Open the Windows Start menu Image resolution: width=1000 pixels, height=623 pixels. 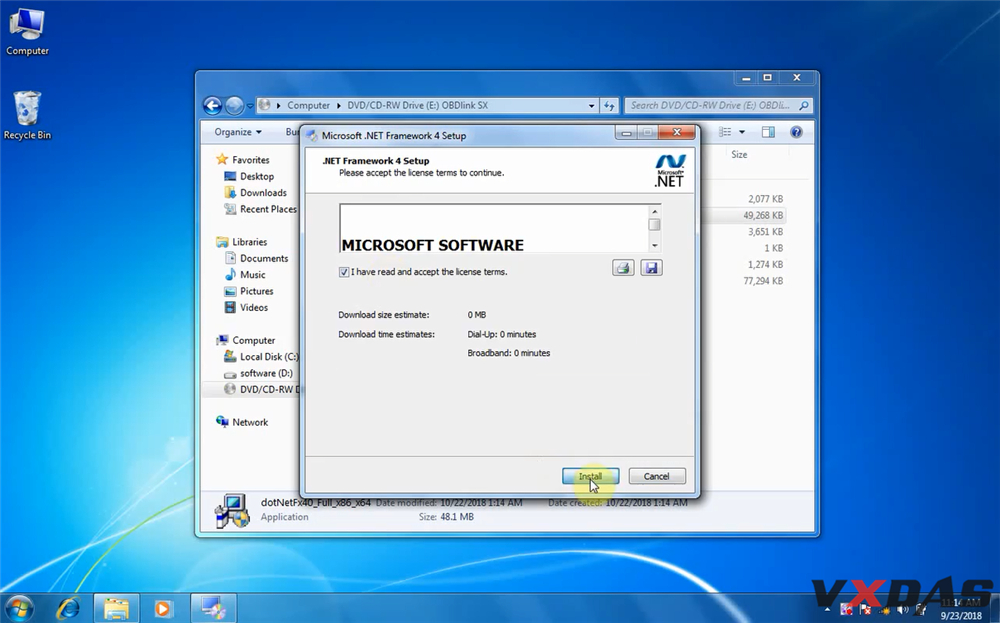pyautogui.click(x=19, y=608)
